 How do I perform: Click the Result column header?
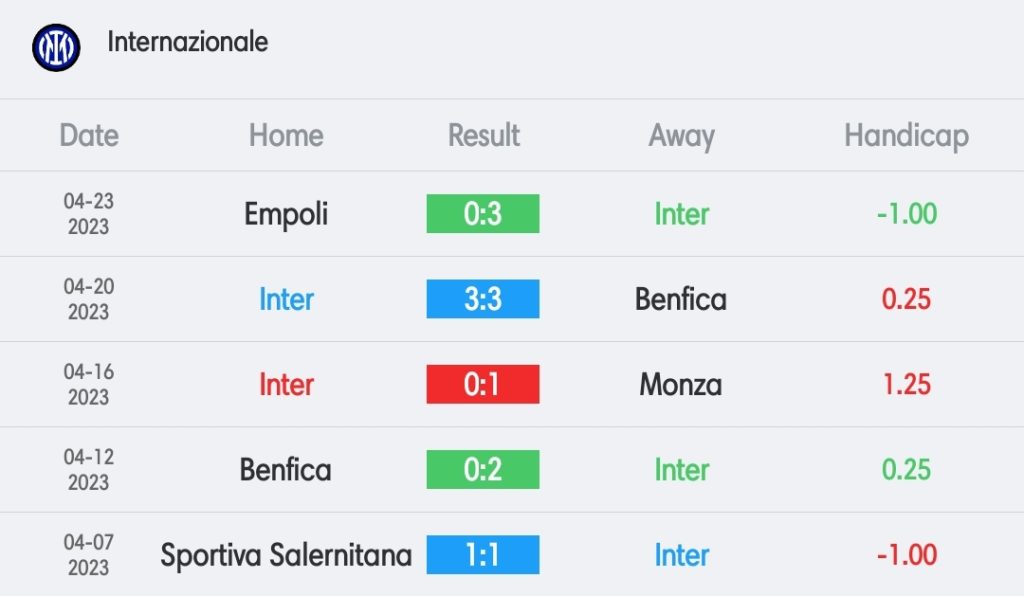click(483, 136)
